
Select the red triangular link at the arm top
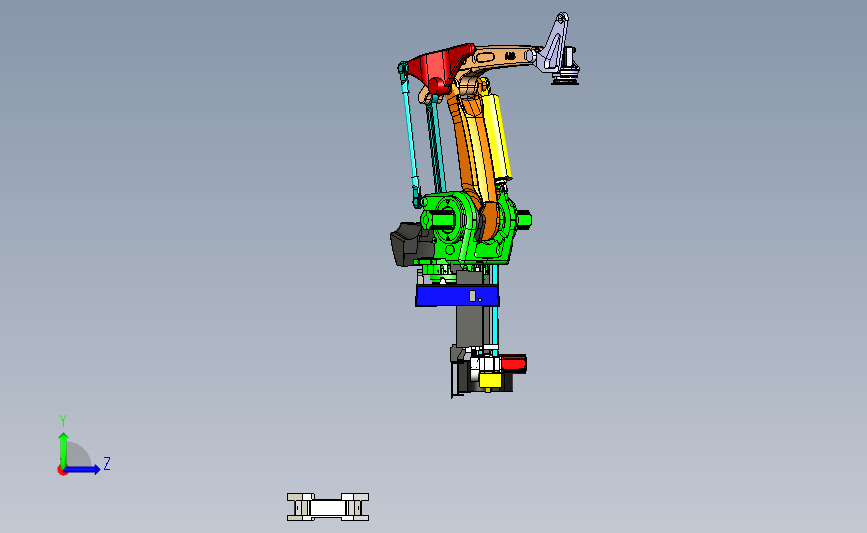click(440, 67)
